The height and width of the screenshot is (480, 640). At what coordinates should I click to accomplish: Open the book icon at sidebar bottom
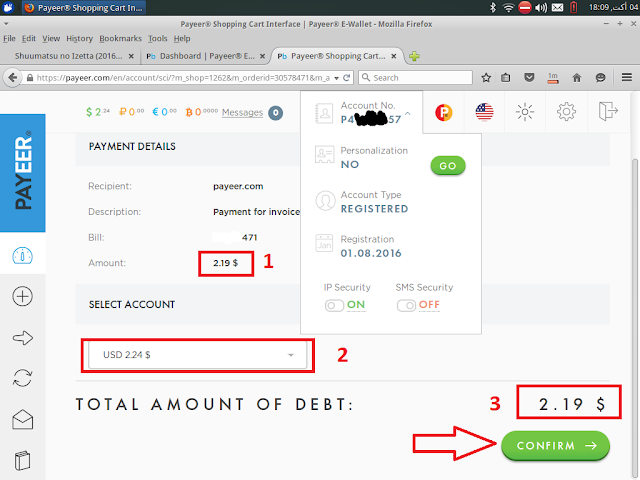pos(22,461)
